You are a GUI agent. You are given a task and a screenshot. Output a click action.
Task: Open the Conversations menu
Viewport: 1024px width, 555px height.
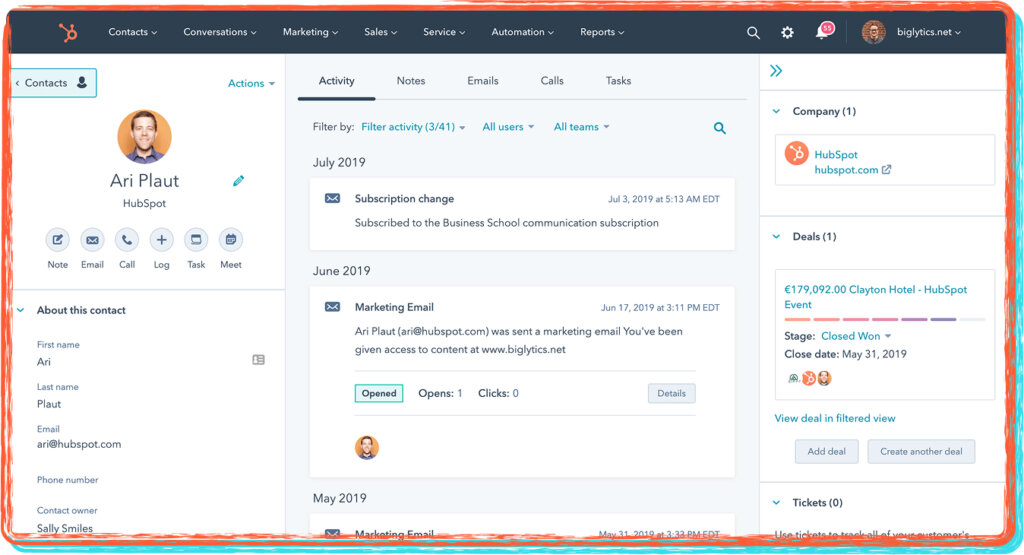click(219, 32)
